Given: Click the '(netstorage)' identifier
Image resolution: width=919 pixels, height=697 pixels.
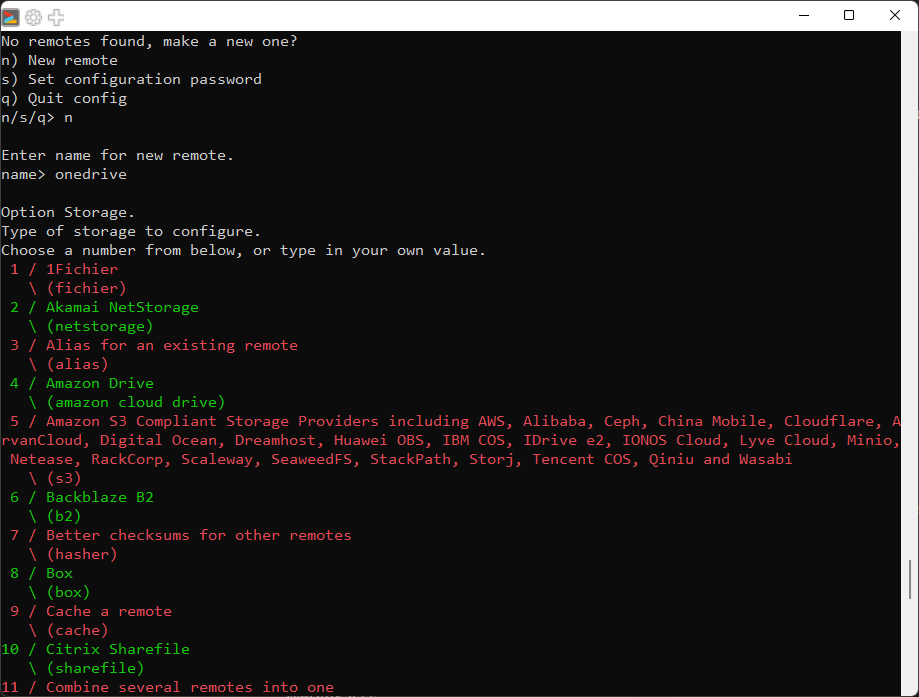Looking at the screenshot, I should point(100,326).
